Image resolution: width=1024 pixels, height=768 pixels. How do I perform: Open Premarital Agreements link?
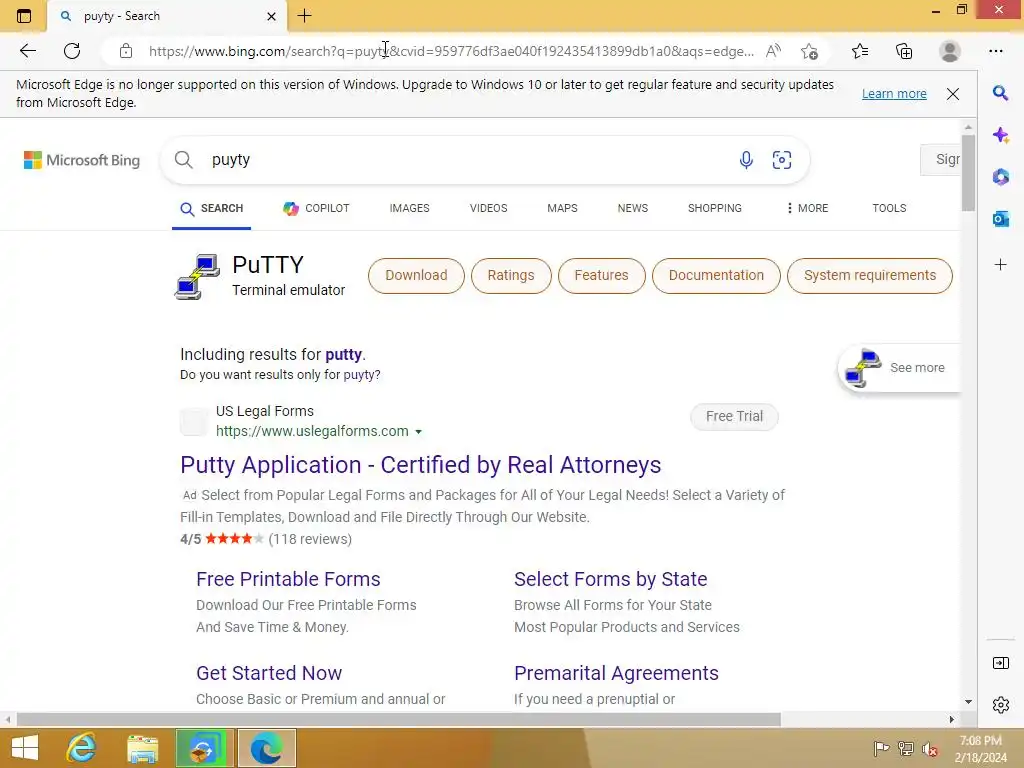pyautogui.click(x=616, y=673)
